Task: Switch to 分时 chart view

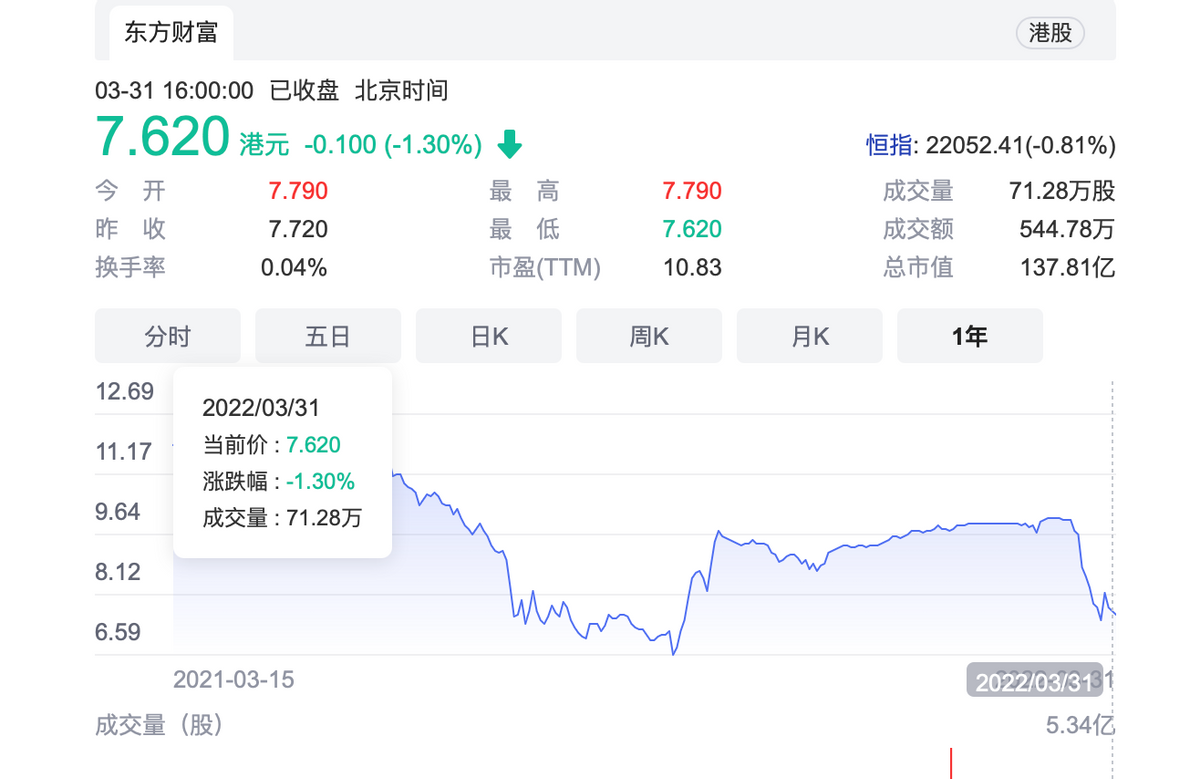Action: (167, 336)
